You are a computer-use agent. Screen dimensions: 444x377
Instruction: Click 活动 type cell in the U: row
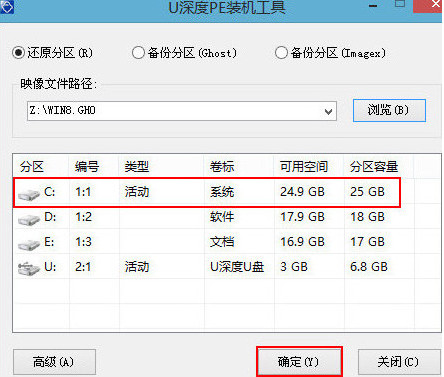[x=137, y=267]
